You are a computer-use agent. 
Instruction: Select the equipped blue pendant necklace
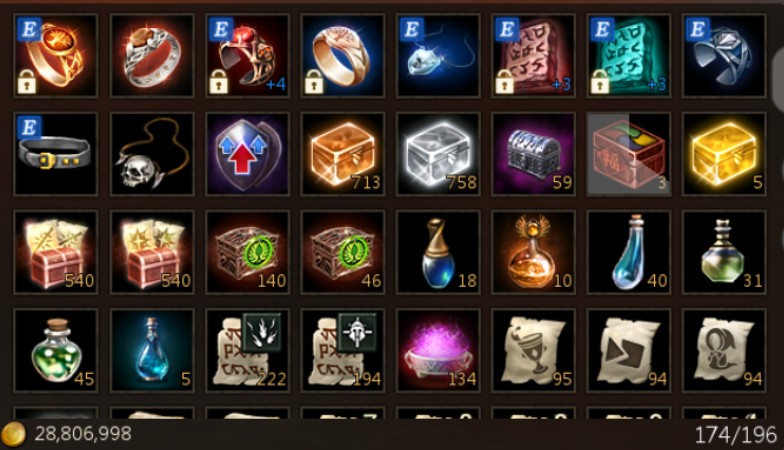[x=438, y=56]
